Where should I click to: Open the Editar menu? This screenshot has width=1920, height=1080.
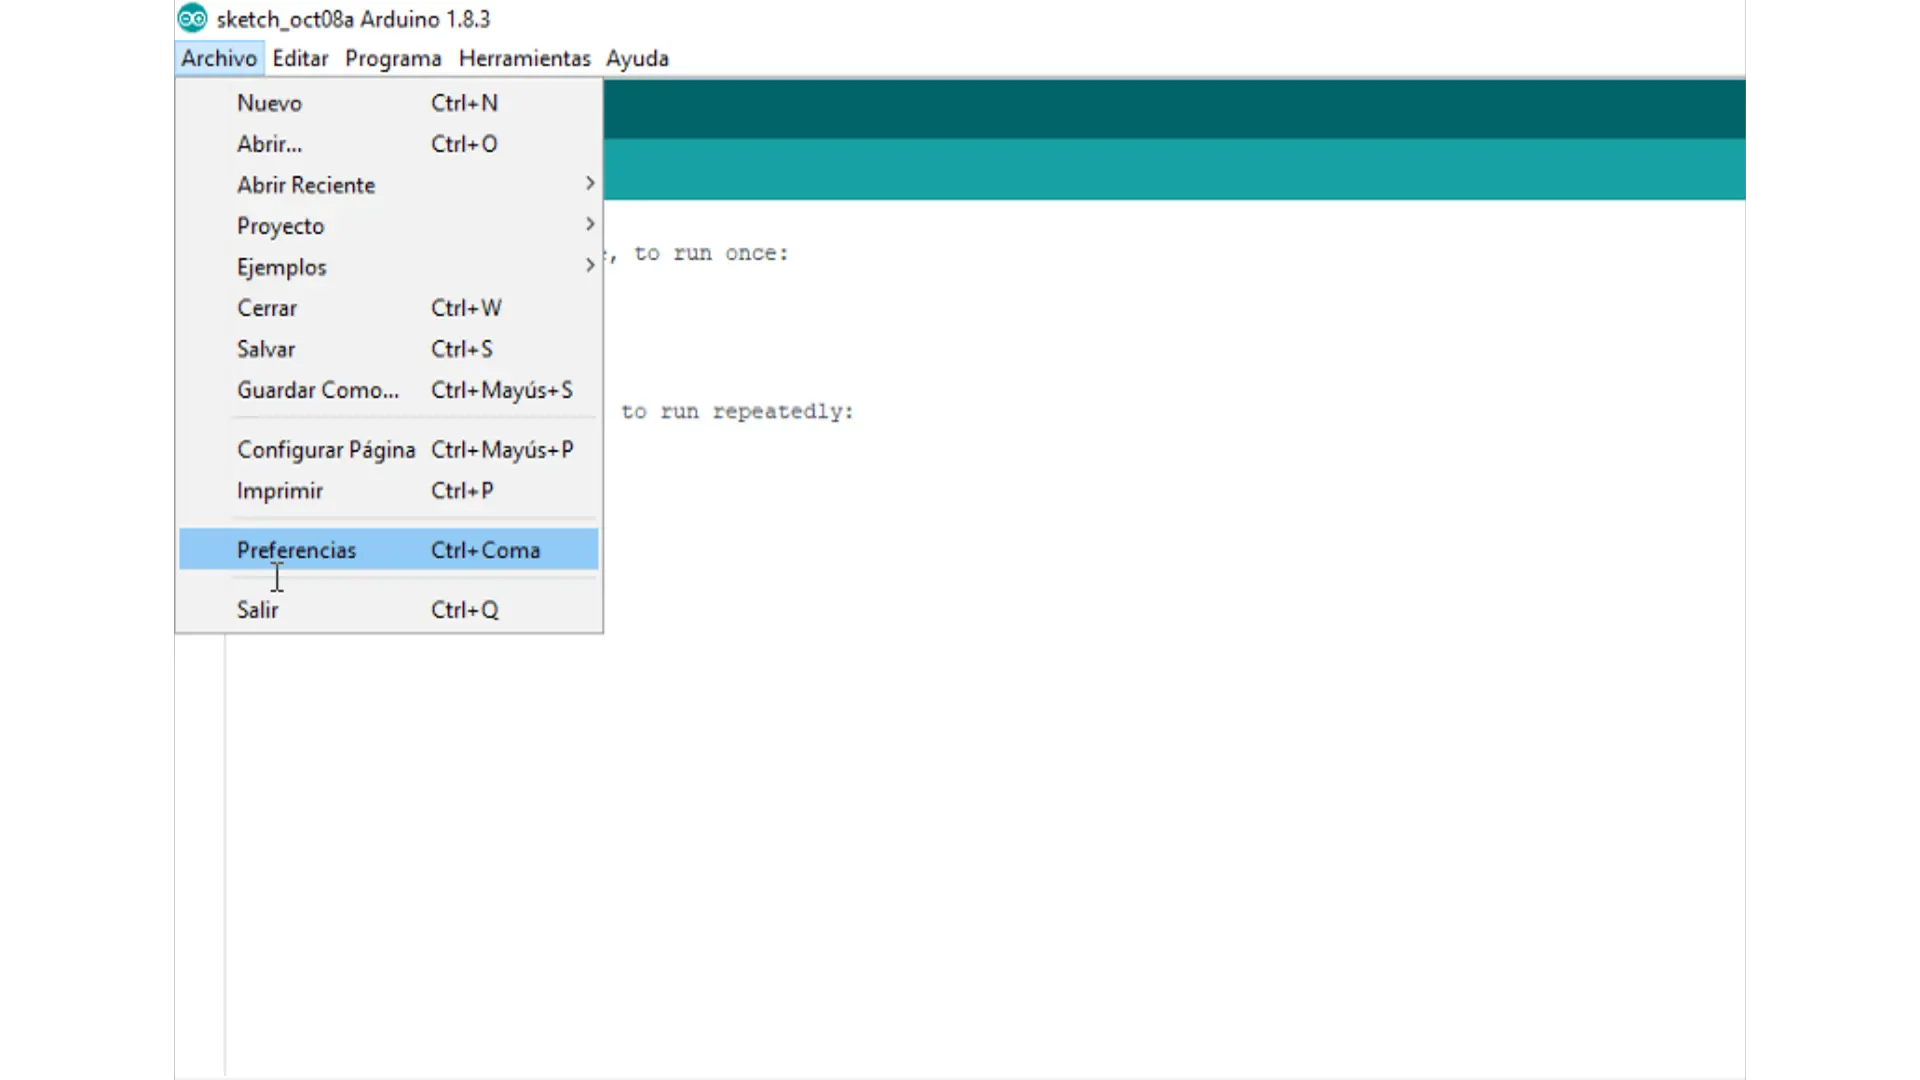pos(300,58)
